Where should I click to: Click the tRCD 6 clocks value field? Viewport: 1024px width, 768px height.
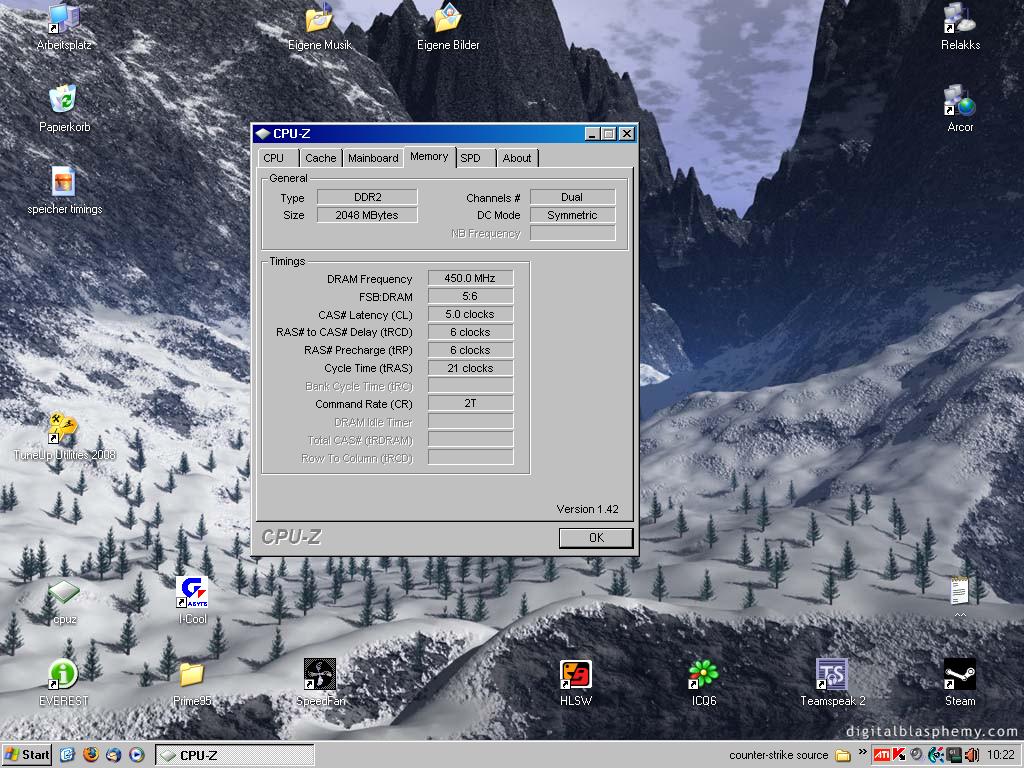(470, 332)
